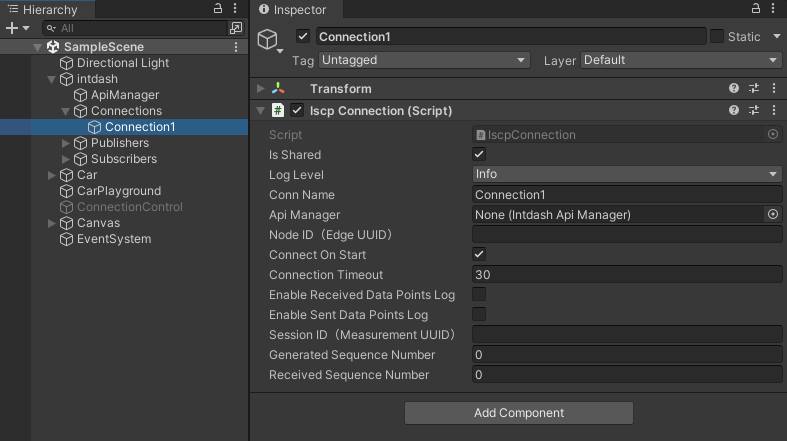Open the Log Level dropdown
Screen dimensions: 787x441
627,174
